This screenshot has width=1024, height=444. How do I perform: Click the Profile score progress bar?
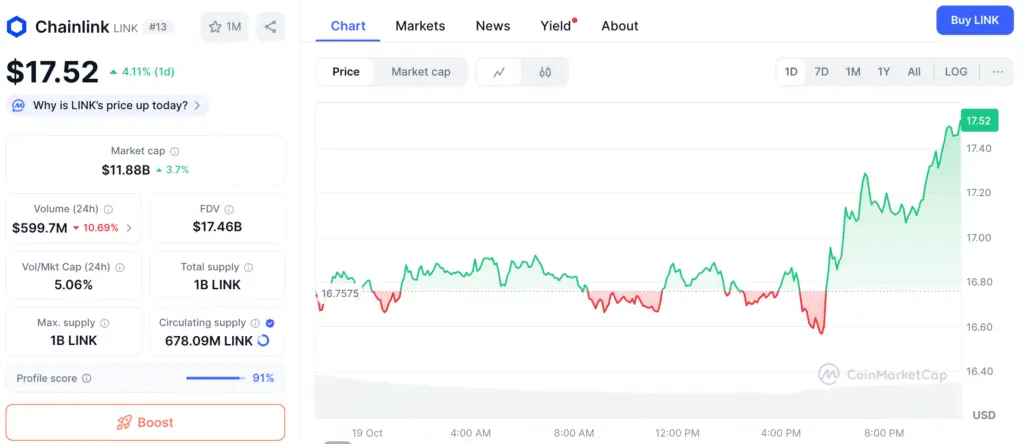point(215,379)
